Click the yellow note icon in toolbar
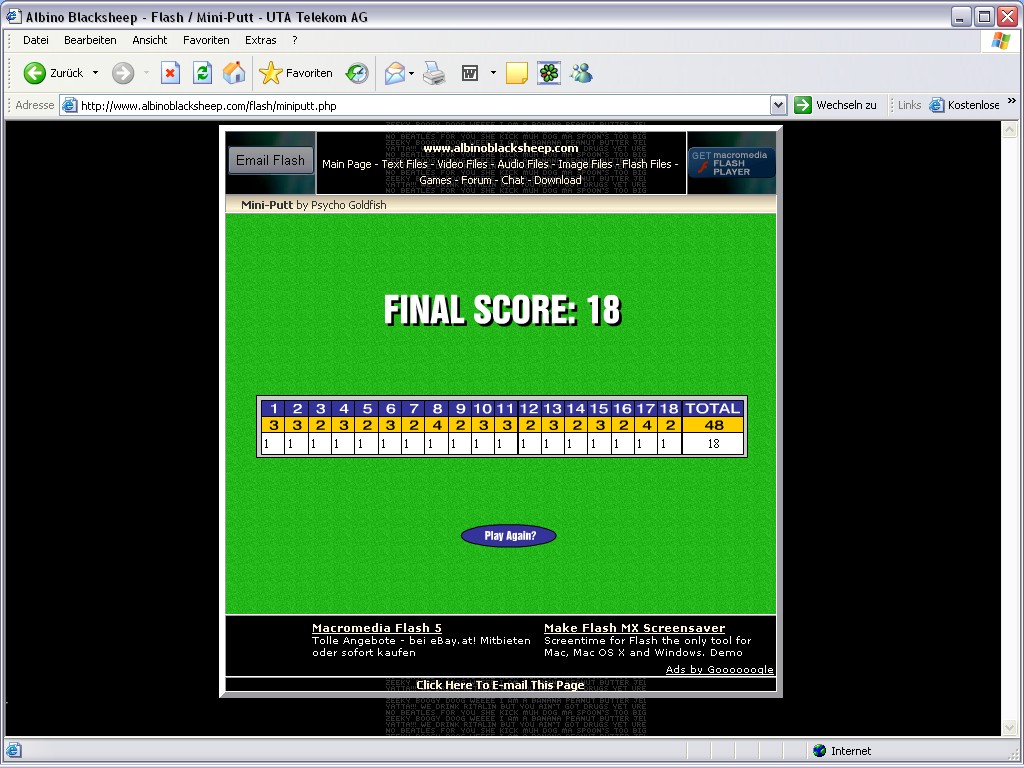 click(516, 73)
